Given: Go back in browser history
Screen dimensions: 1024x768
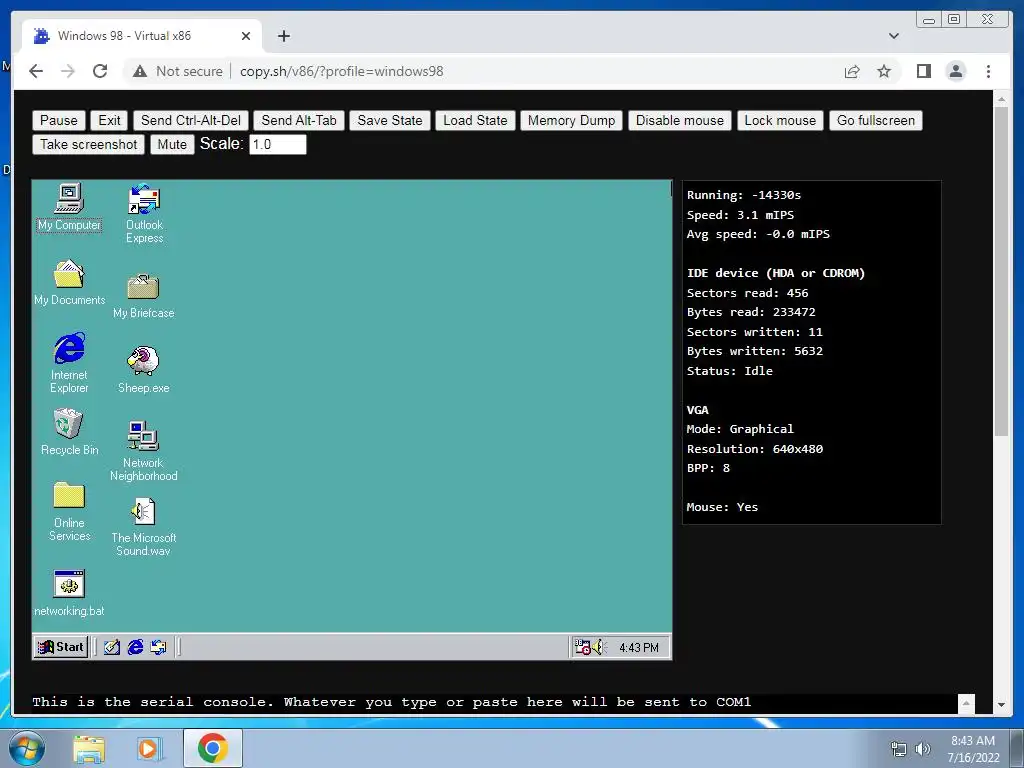Looking at the screenshot, I should [x=37, y=71].
